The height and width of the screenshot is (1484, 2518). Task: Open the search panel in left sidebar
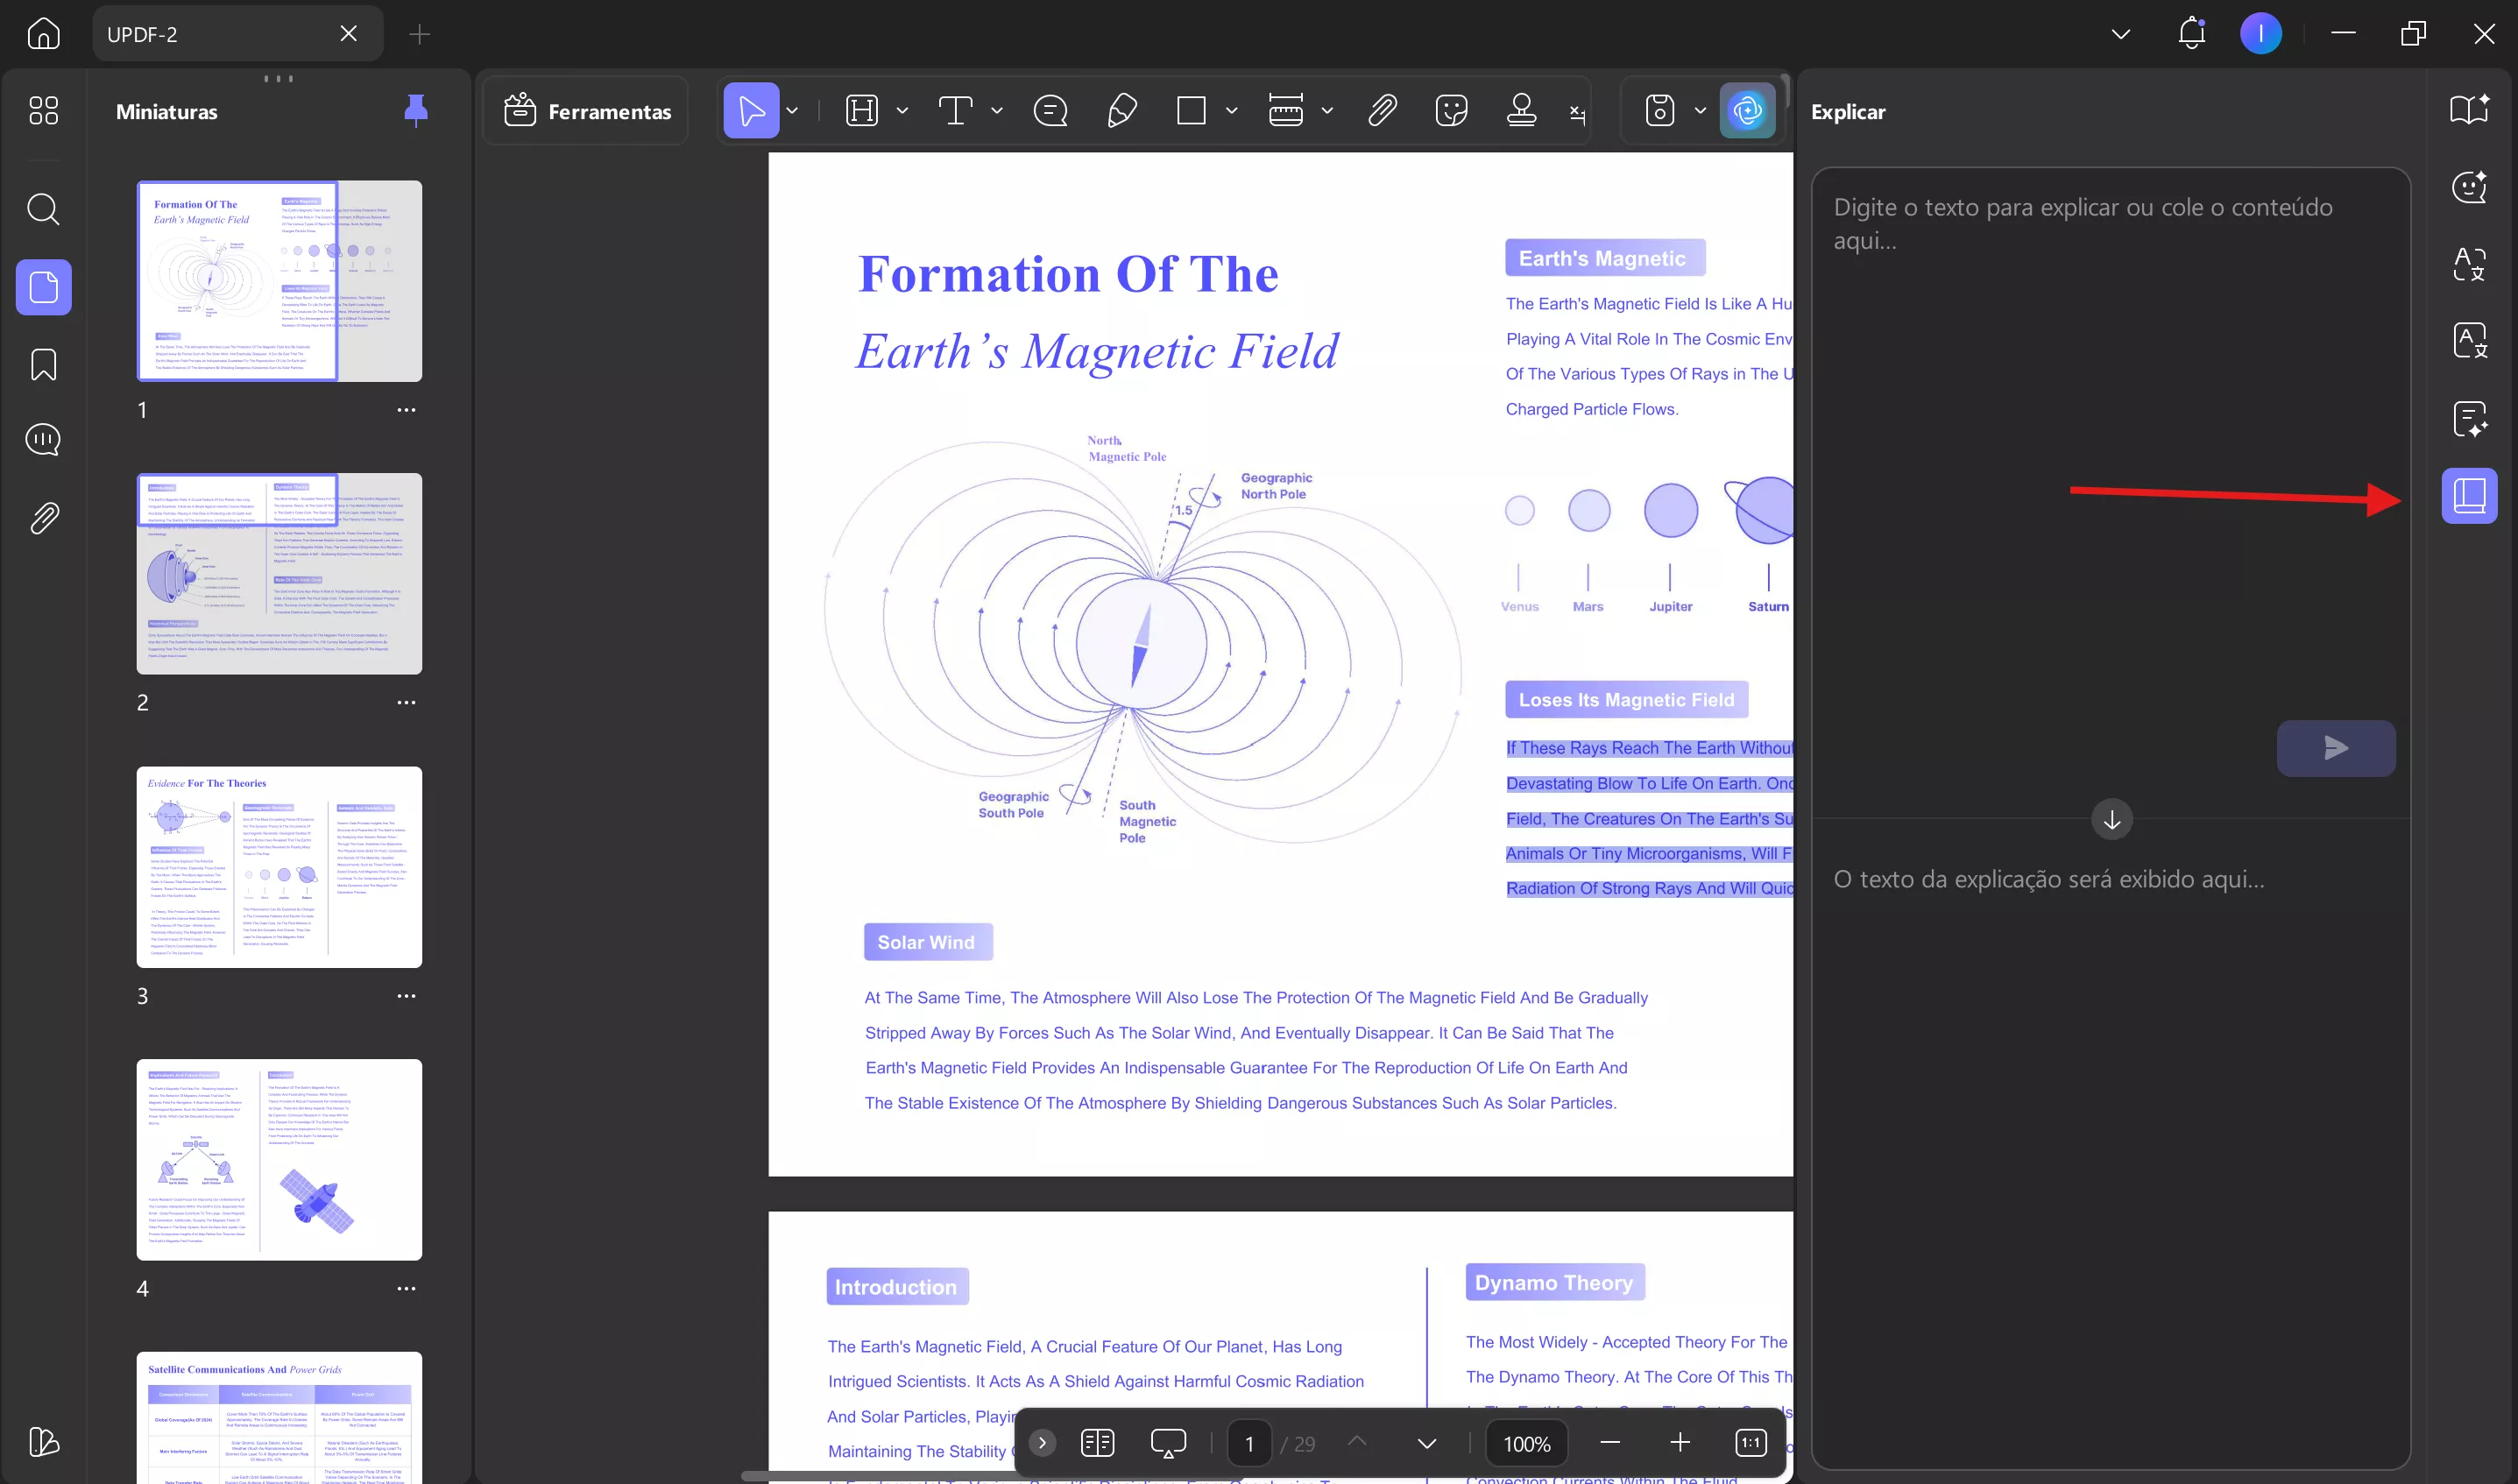[x=43, y=209]
